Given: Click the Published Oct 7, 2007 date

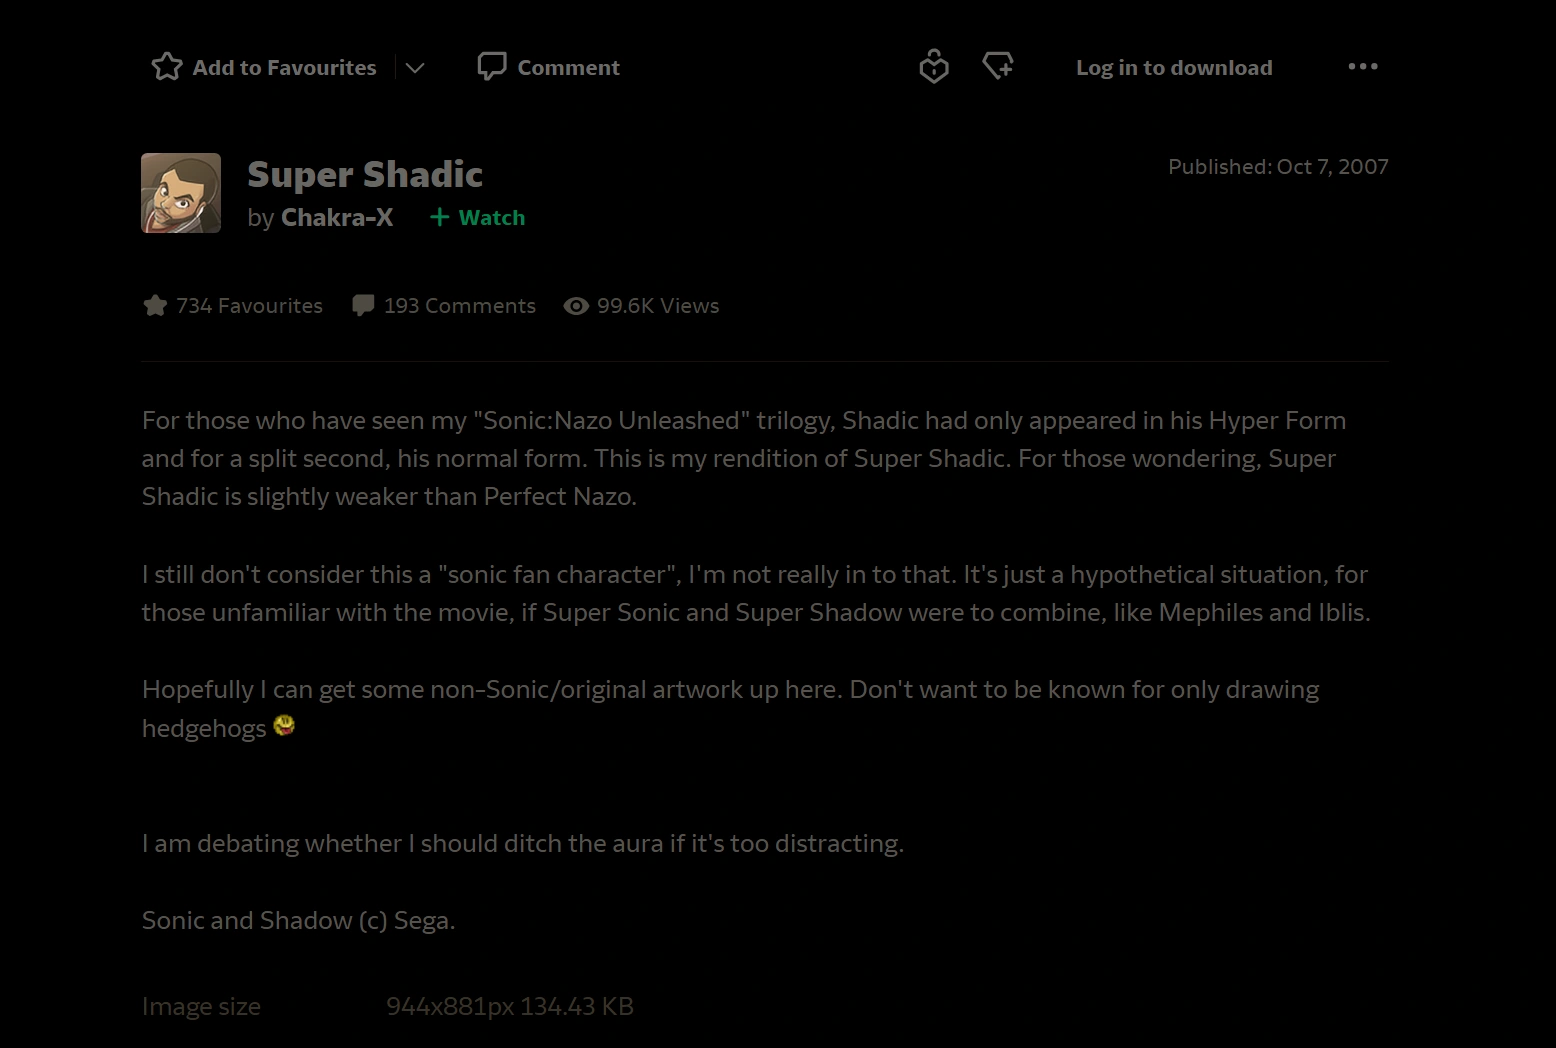Looking at the screenshot, I should [1278, 167].
